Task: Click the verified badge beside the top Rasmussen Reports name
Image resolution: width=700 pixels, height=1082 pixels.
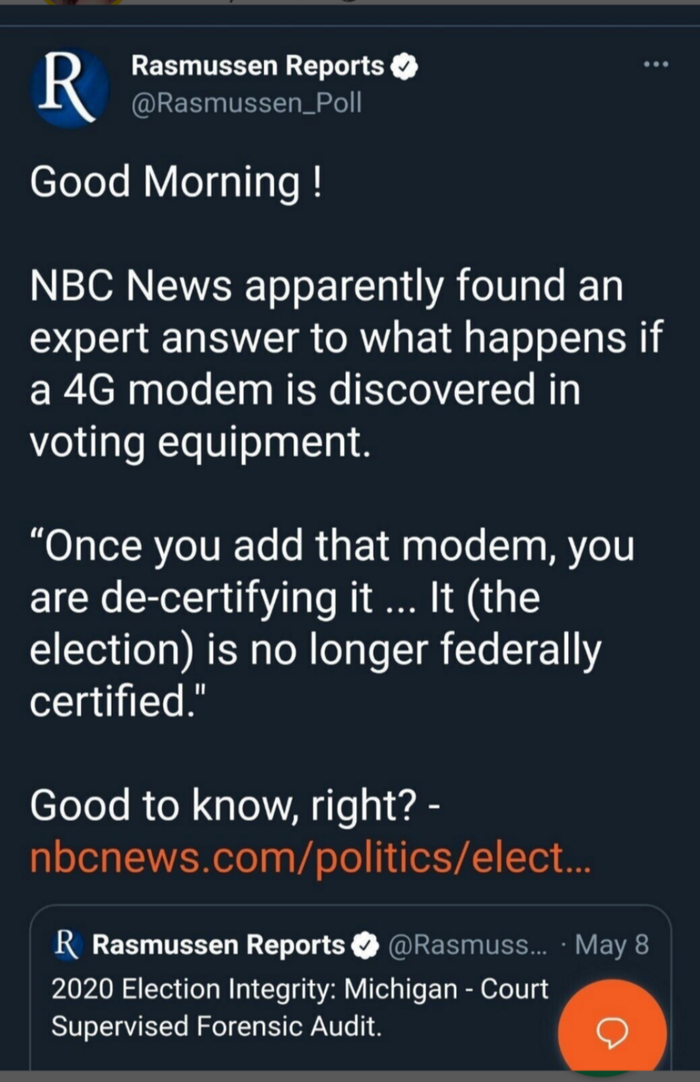Action: [x=405, y=68]
